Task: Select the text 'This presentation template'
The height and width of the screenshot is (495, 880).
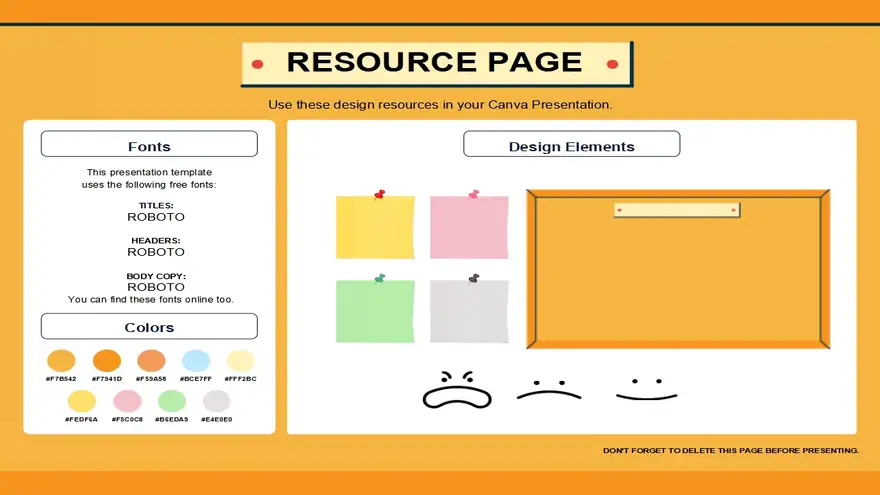Action: click(149, 172)
